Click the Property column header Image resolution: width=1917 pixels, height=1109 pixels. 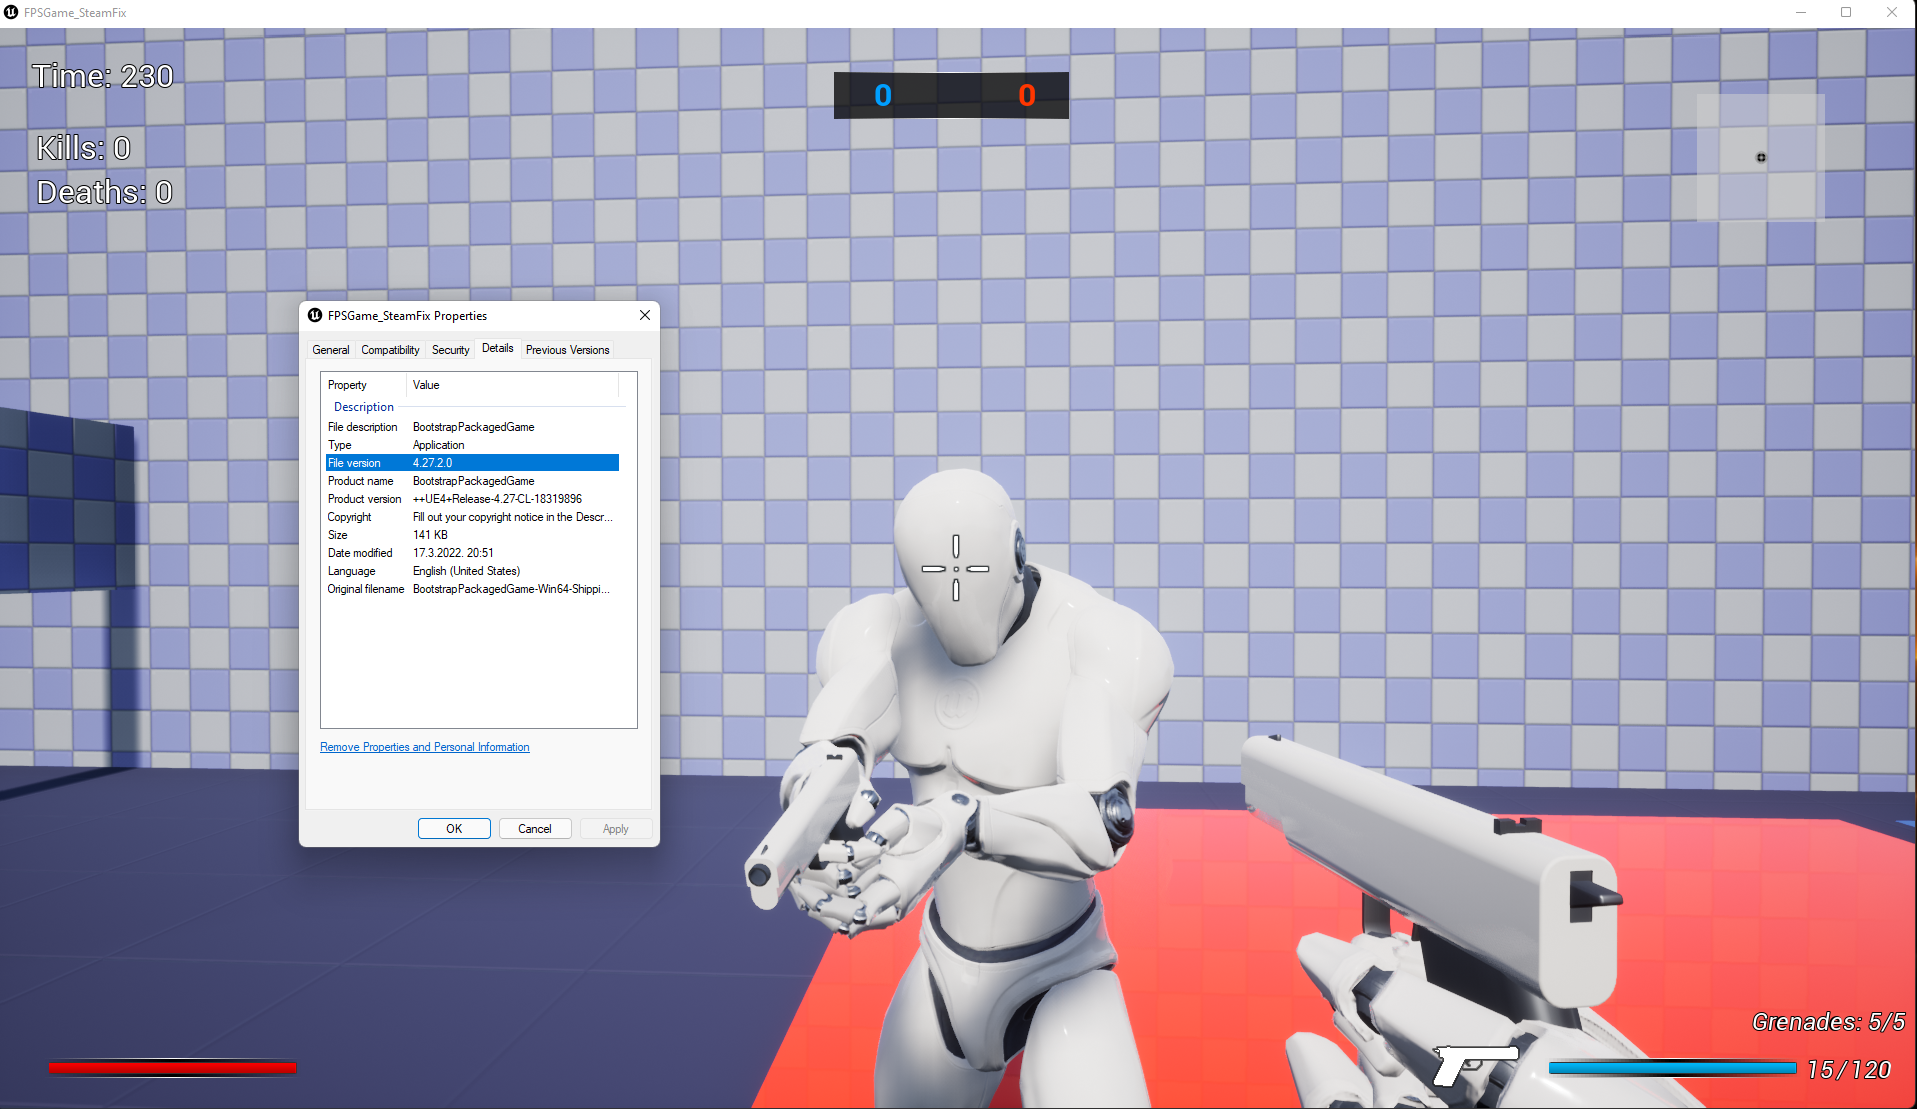[x=348, y=385]
